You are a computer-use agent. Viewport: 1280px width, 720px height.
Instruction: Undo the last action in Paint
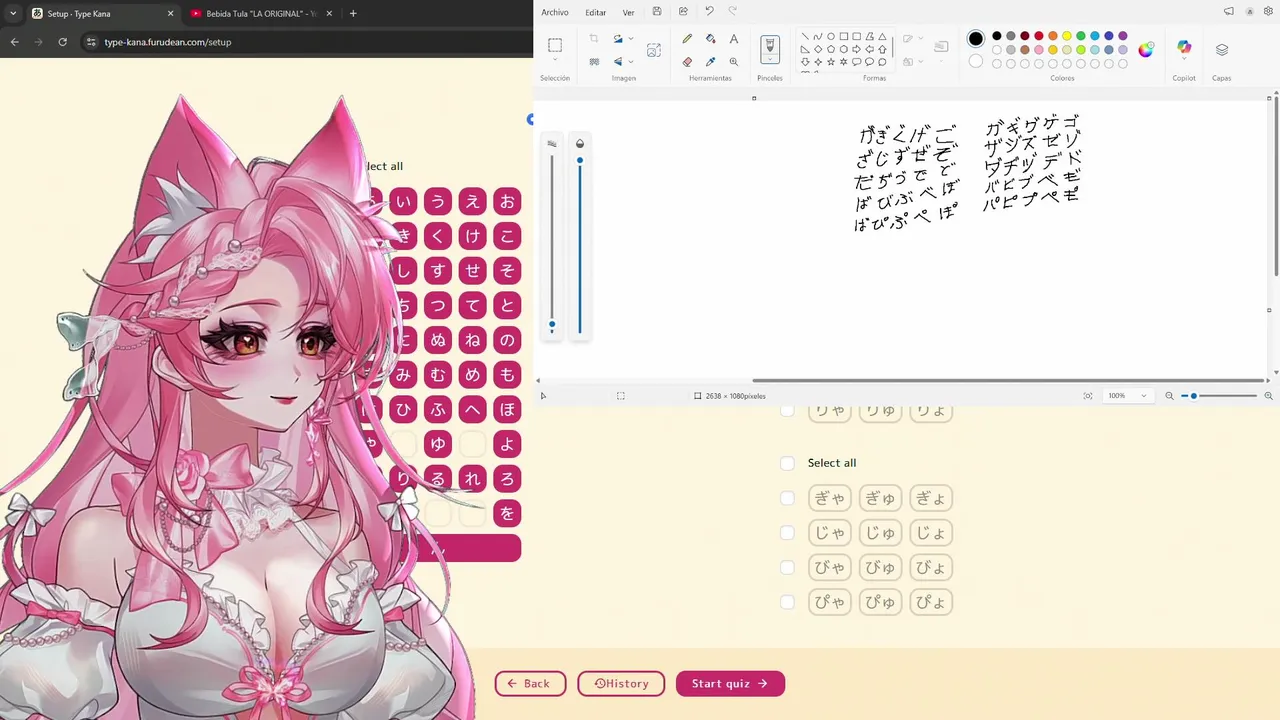tap(709, 12)
